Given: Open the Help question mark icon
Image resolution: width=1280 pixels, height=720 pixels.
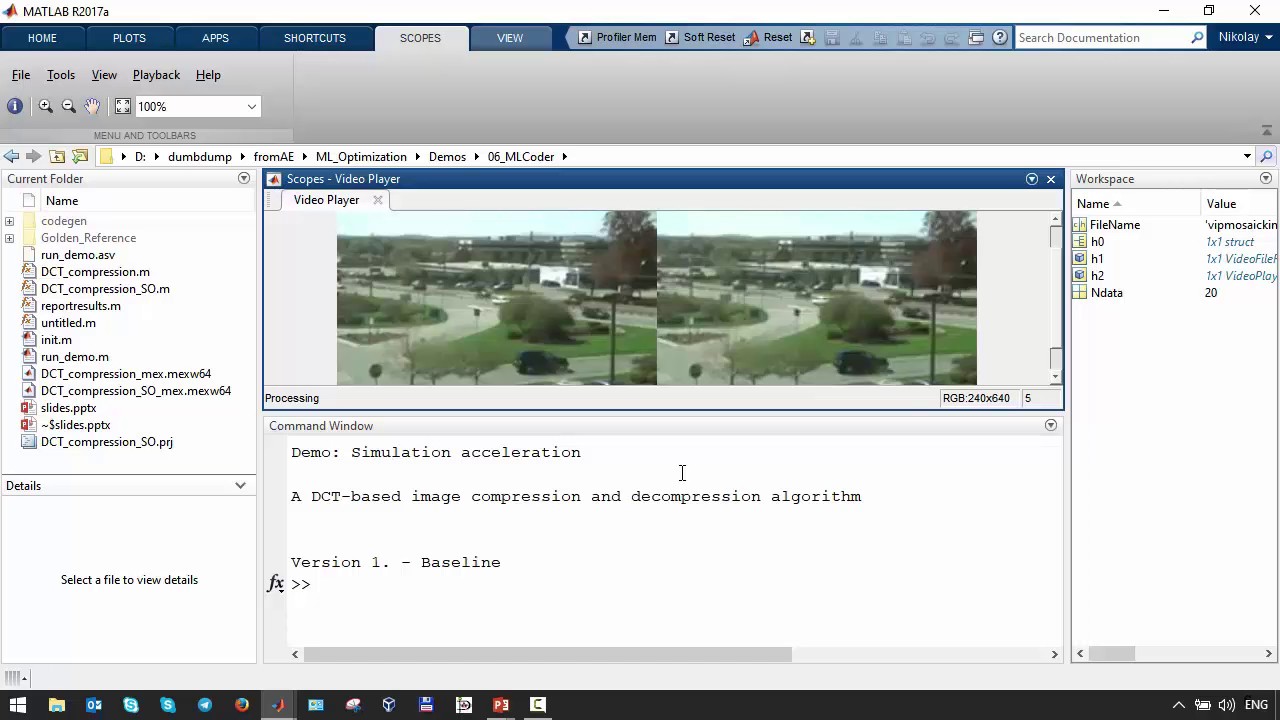Looking at the screenshot, I should (x=999, y=37).
